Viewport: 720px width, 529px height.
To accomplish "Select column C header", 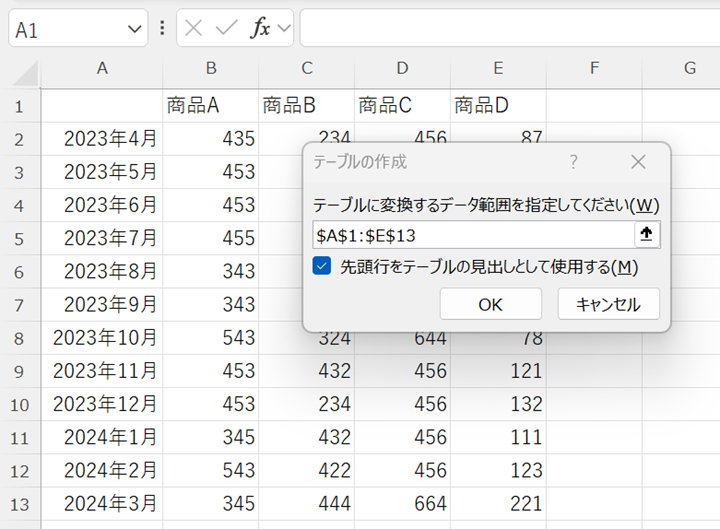I will (307, 68).
